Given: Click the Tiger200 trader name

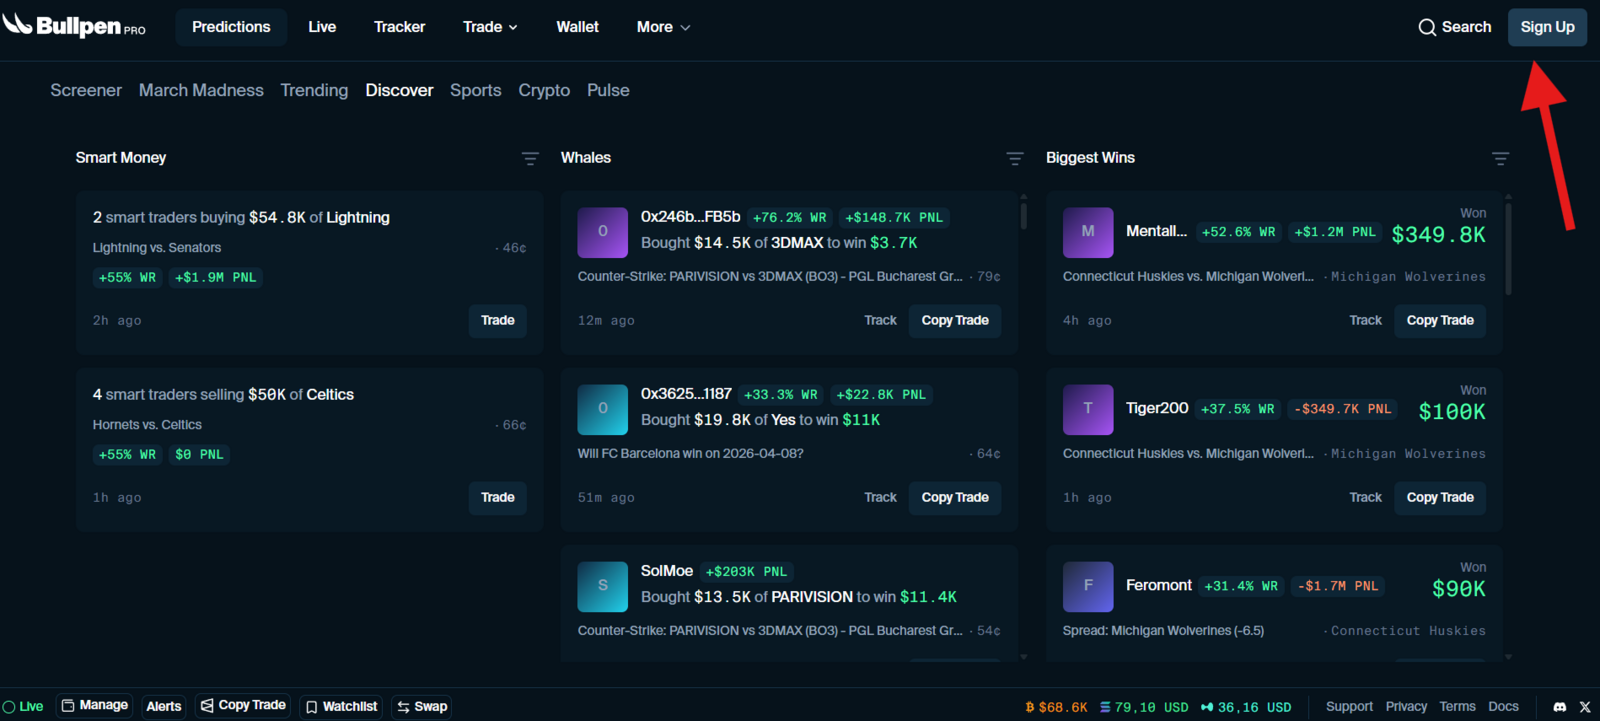Looking at the screenshot, I should [1157, 408].
